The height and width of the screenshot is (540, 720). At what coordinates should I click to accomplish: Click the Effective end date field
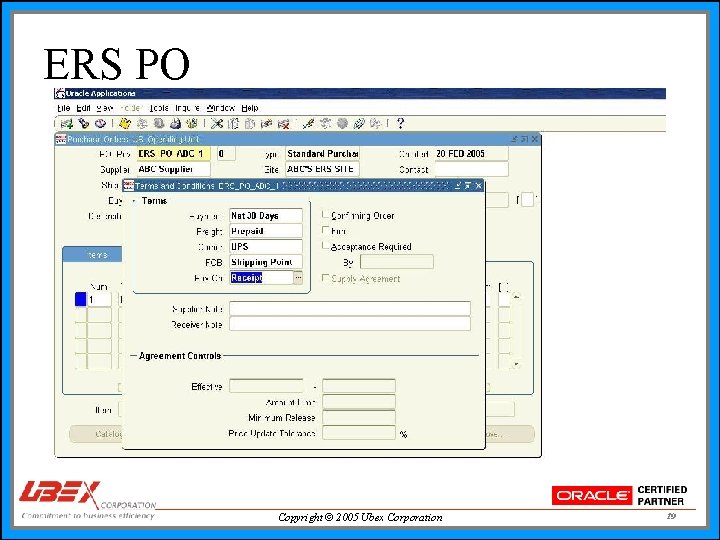359,386
